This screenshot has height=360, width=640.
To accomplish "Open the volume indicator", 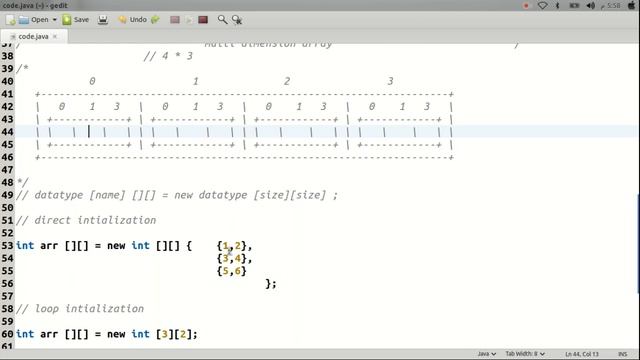I will [x=591, y=5].
